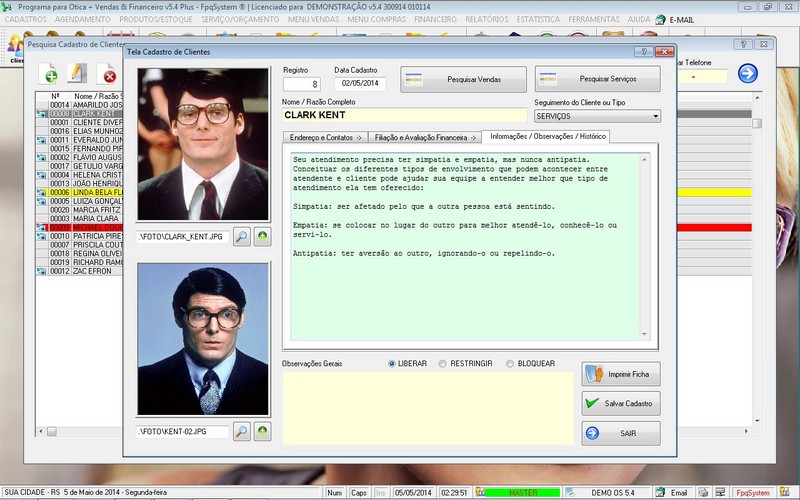
Task: Open AGENDAMENTO menu
Action: 83,19
